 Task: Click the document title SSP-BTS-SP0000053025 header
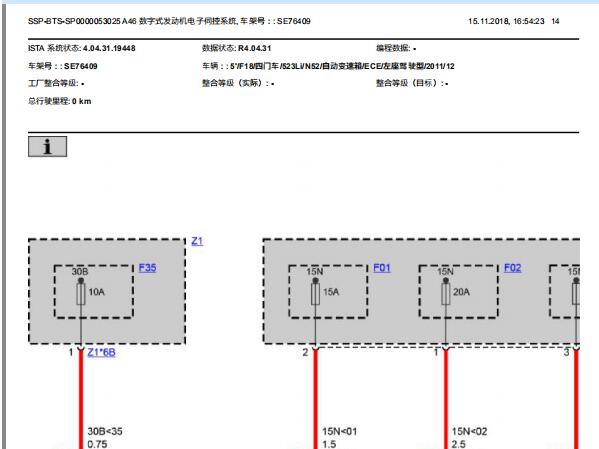point(169,21)
